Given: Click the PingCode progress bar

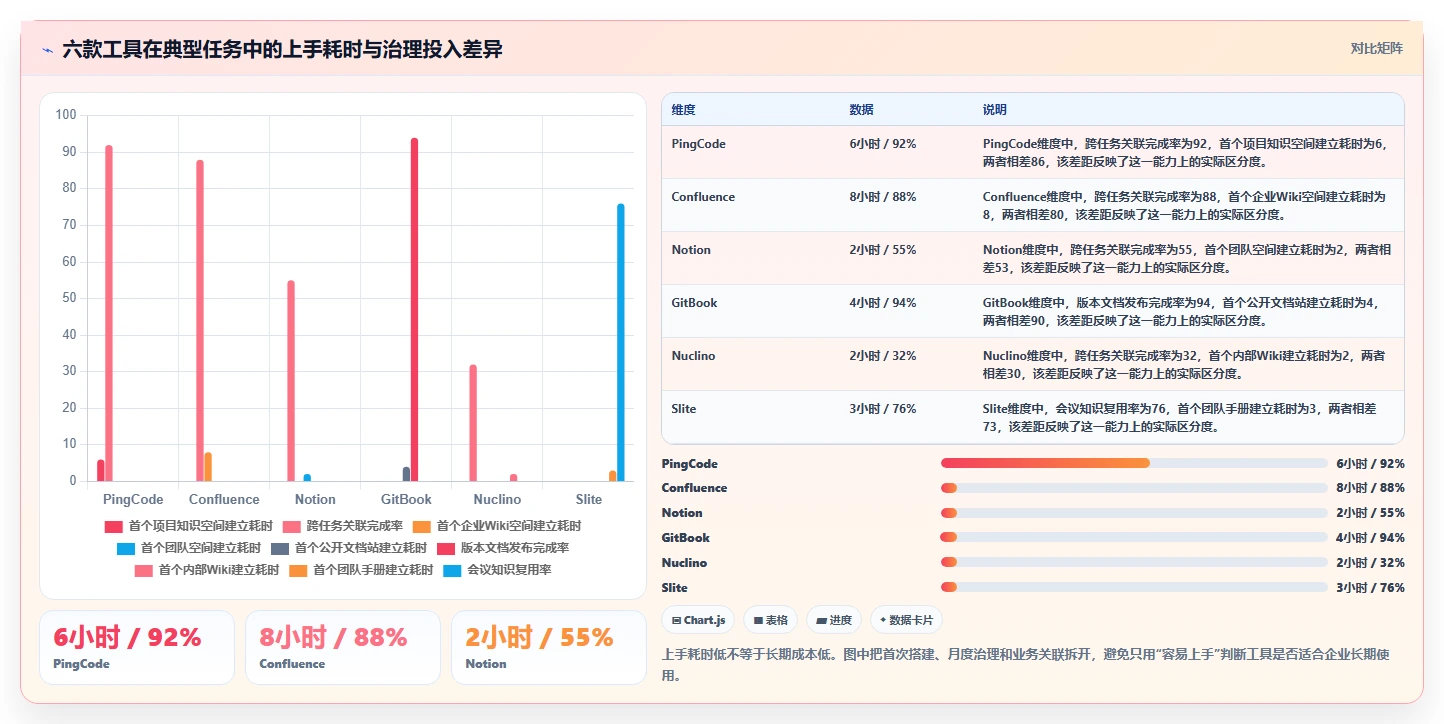Looking at the screenshot, I should coord(1134,463).
